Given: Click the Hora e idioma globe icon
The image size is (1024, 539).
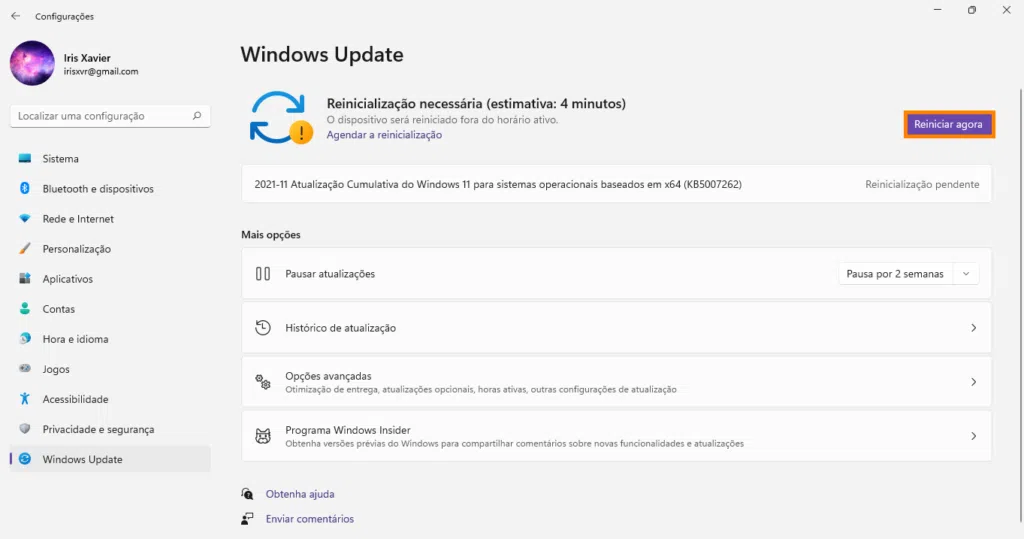Looking at the screenshot, I should [25, 339].
